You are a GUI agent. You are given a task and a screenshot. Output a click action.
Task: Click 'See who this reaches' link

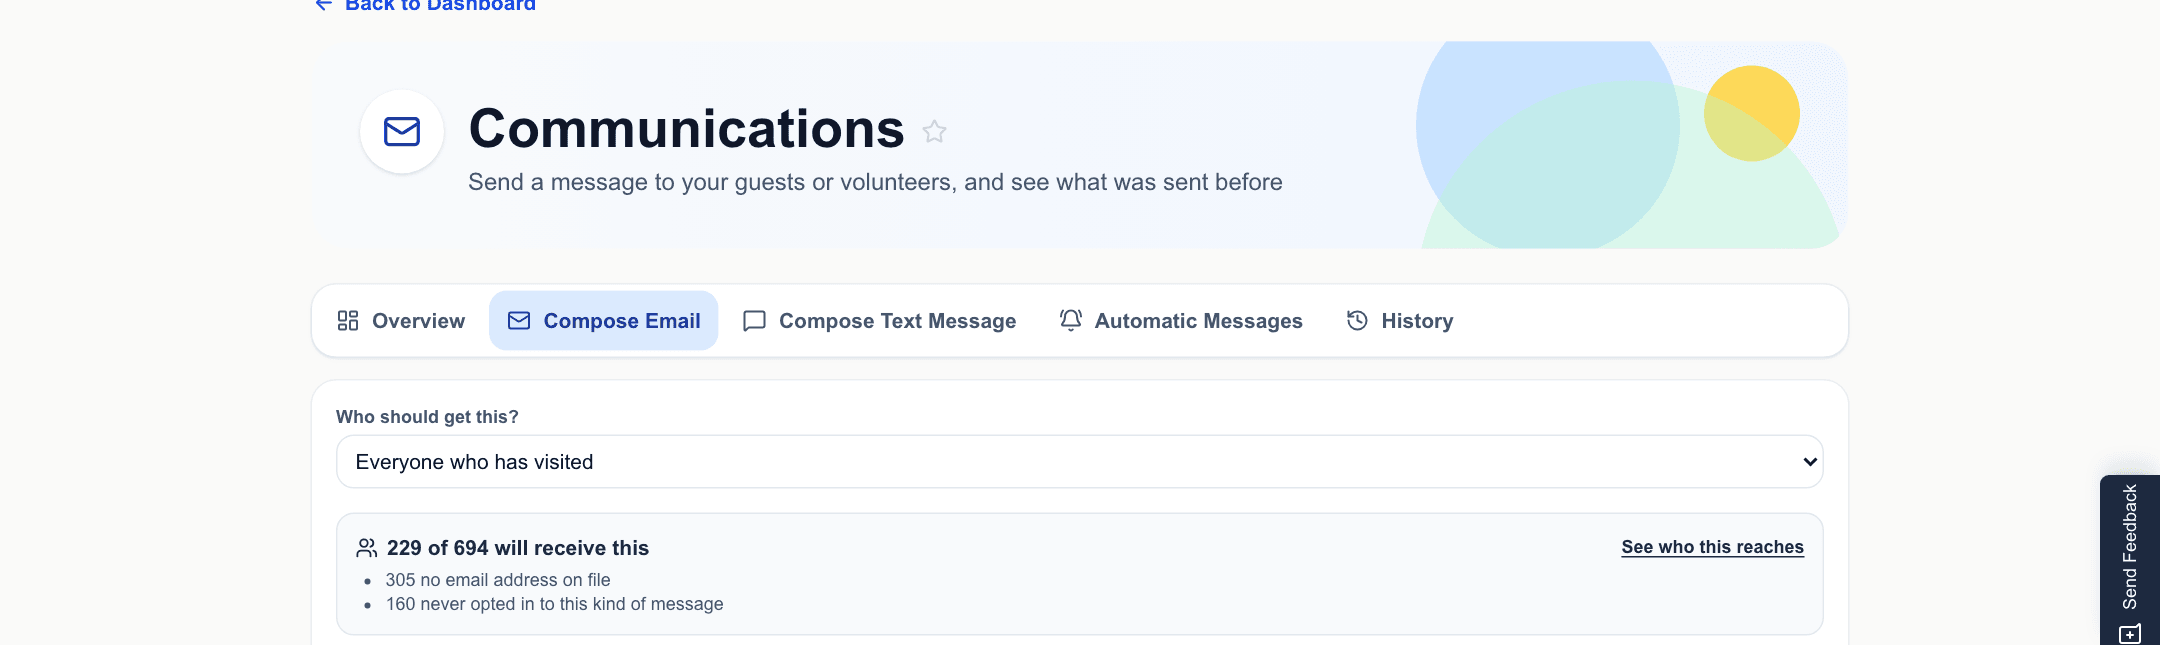(x=1712, y=547)
